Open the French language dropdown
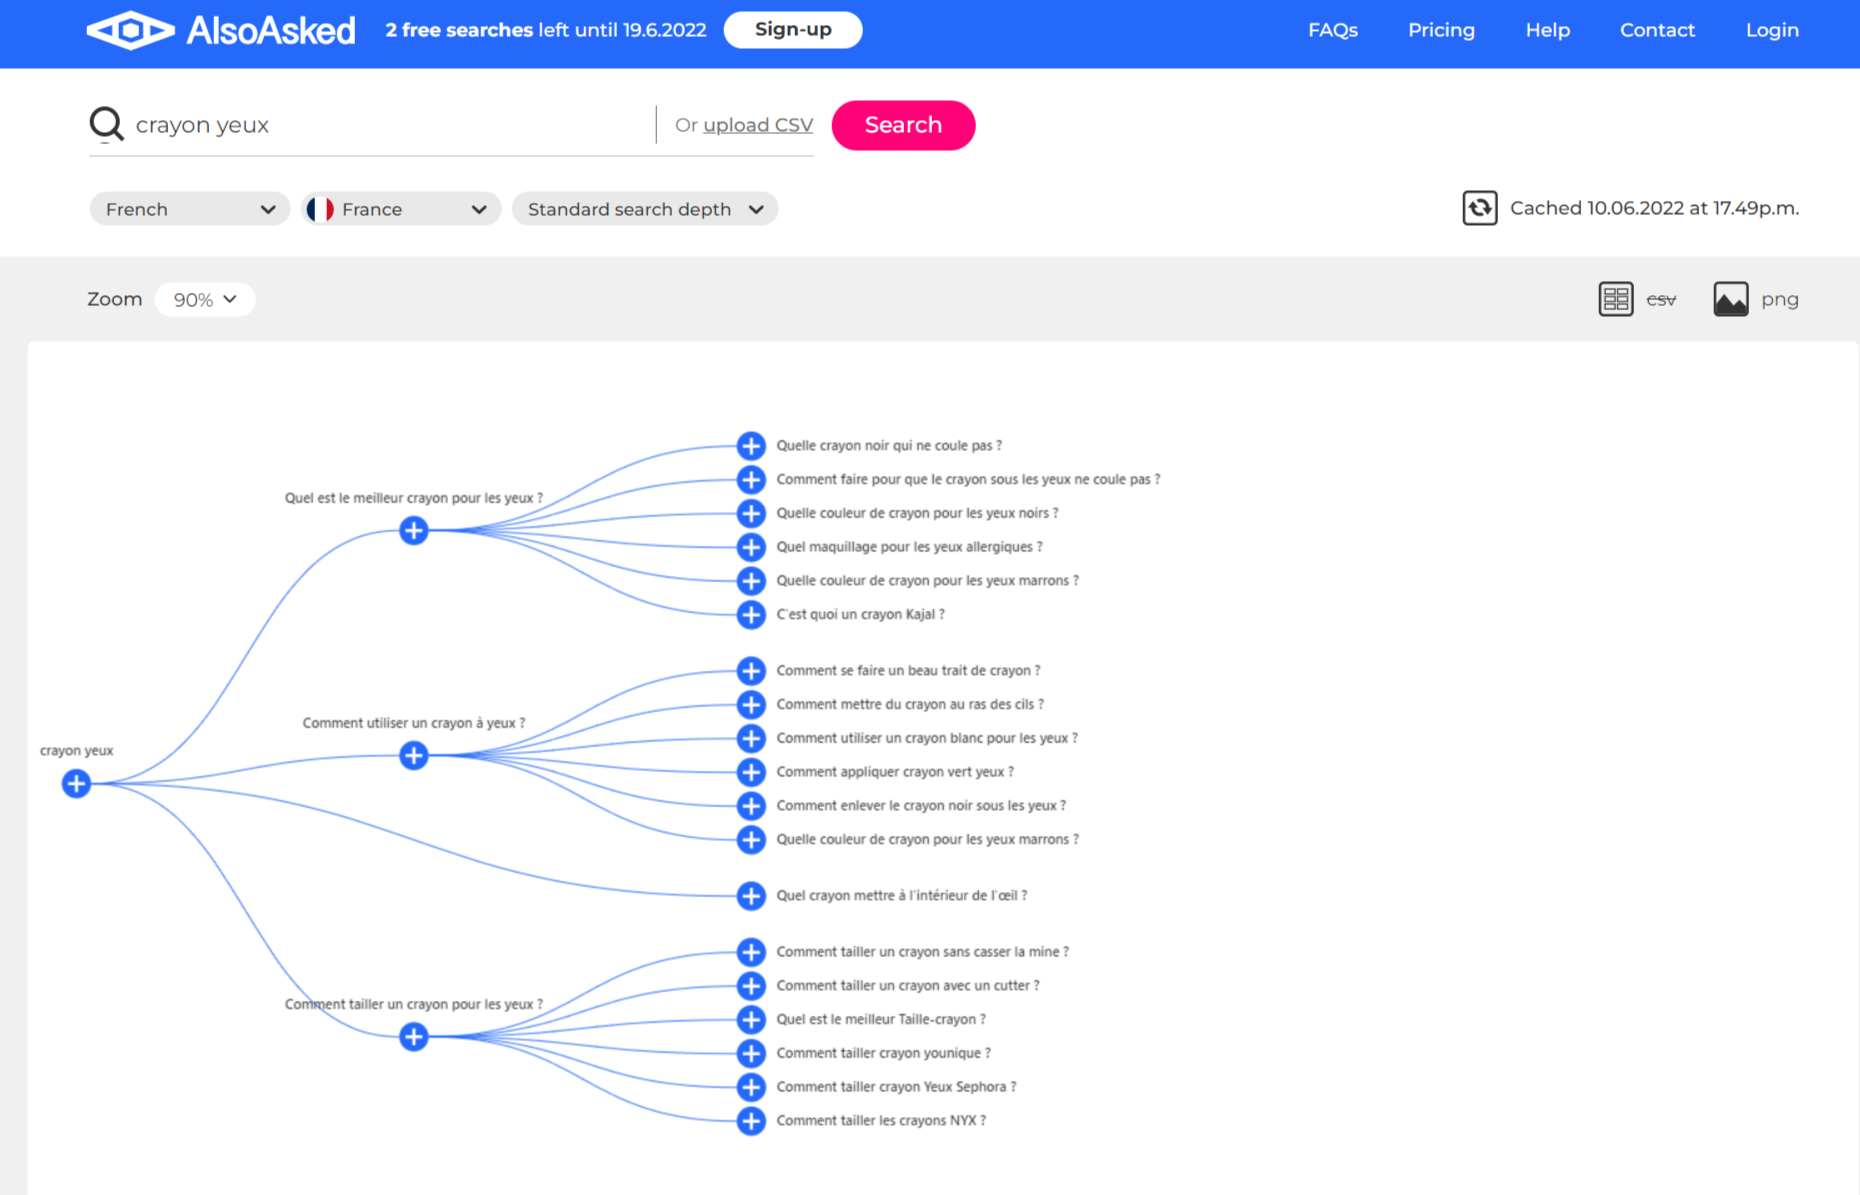Image resolution: width=1860 pixels, height=1195 pixels. pos(189,209)
